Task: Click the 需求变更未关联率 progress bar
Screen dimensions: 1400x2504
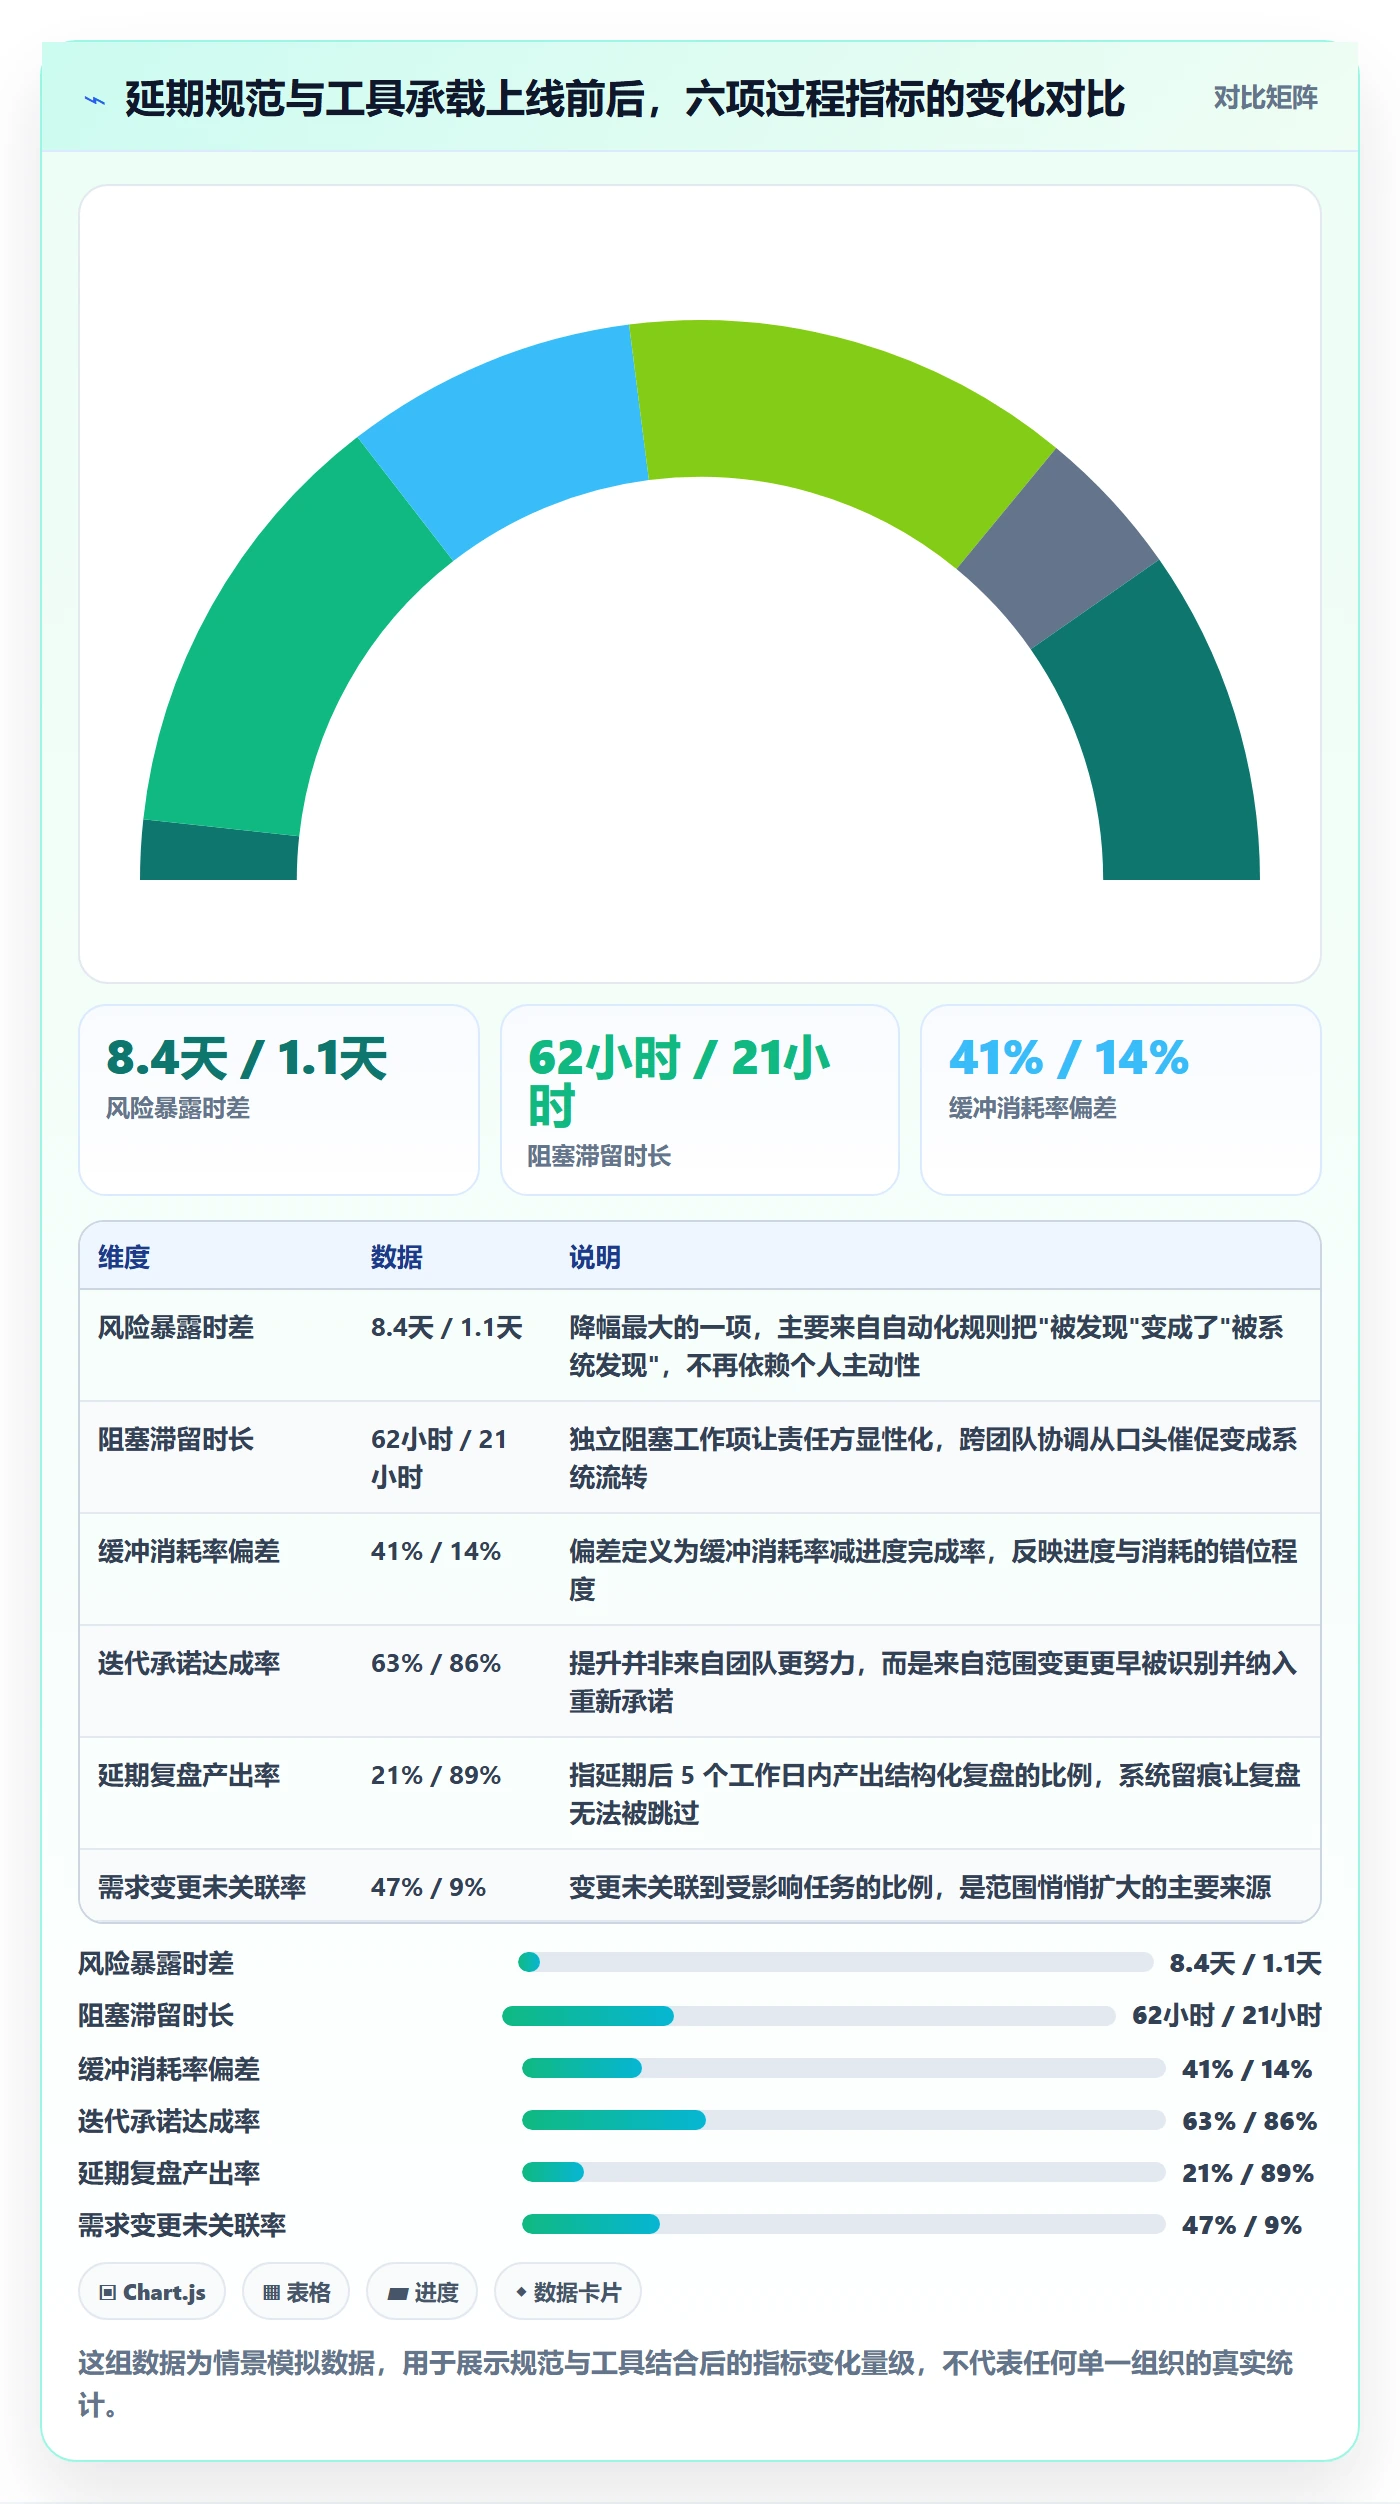Action: tap(844, 2223)
